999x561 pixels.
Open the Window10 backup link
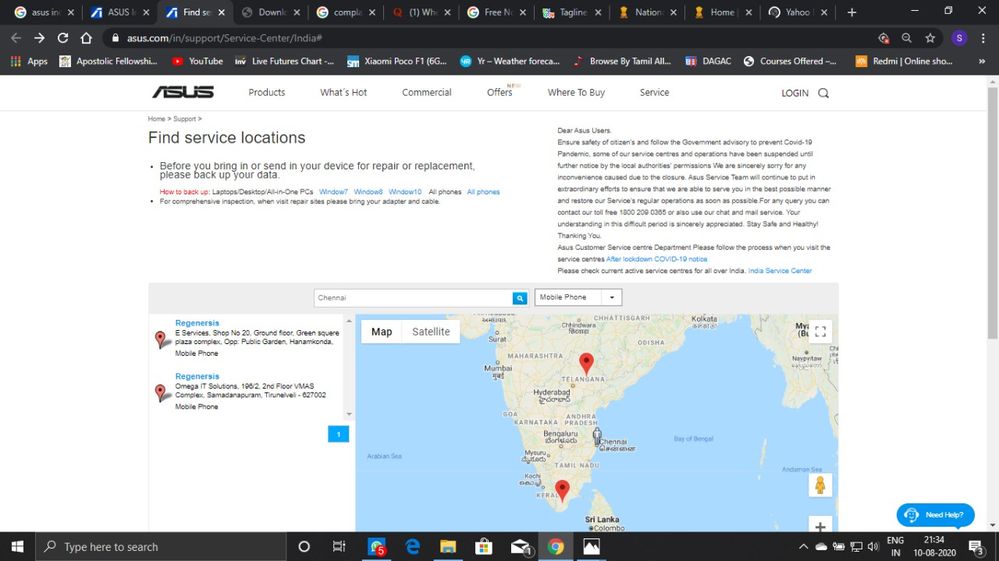click(x=405, y=192)
